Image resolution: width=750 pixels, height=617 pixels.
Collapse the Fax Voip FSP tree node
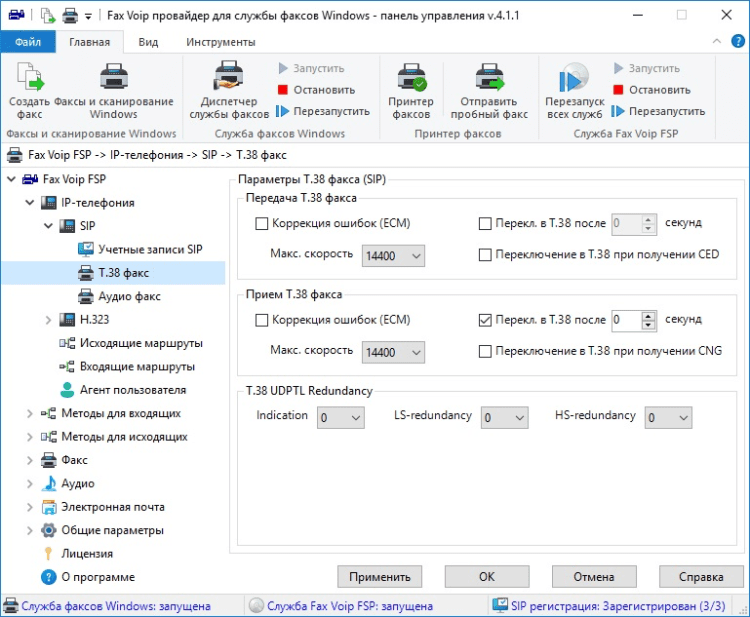point(11,179)
